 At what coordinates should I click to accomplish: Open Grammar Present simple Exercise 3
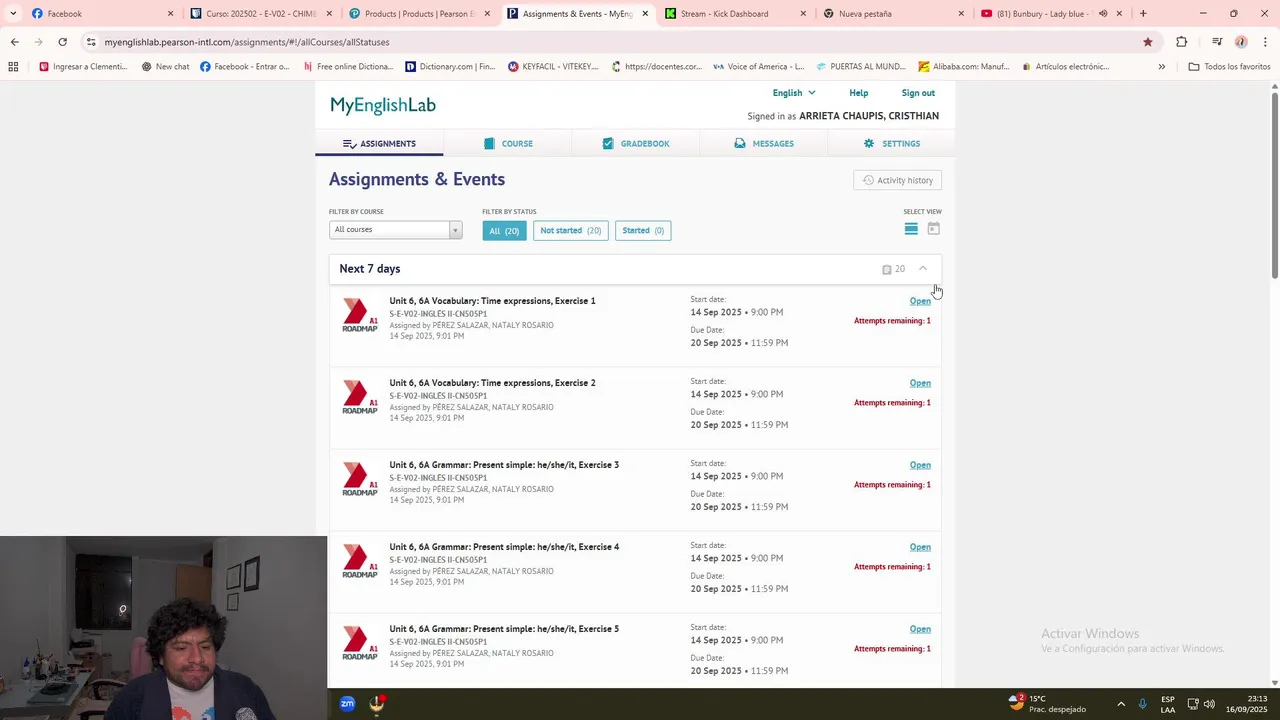pos(920,465)
